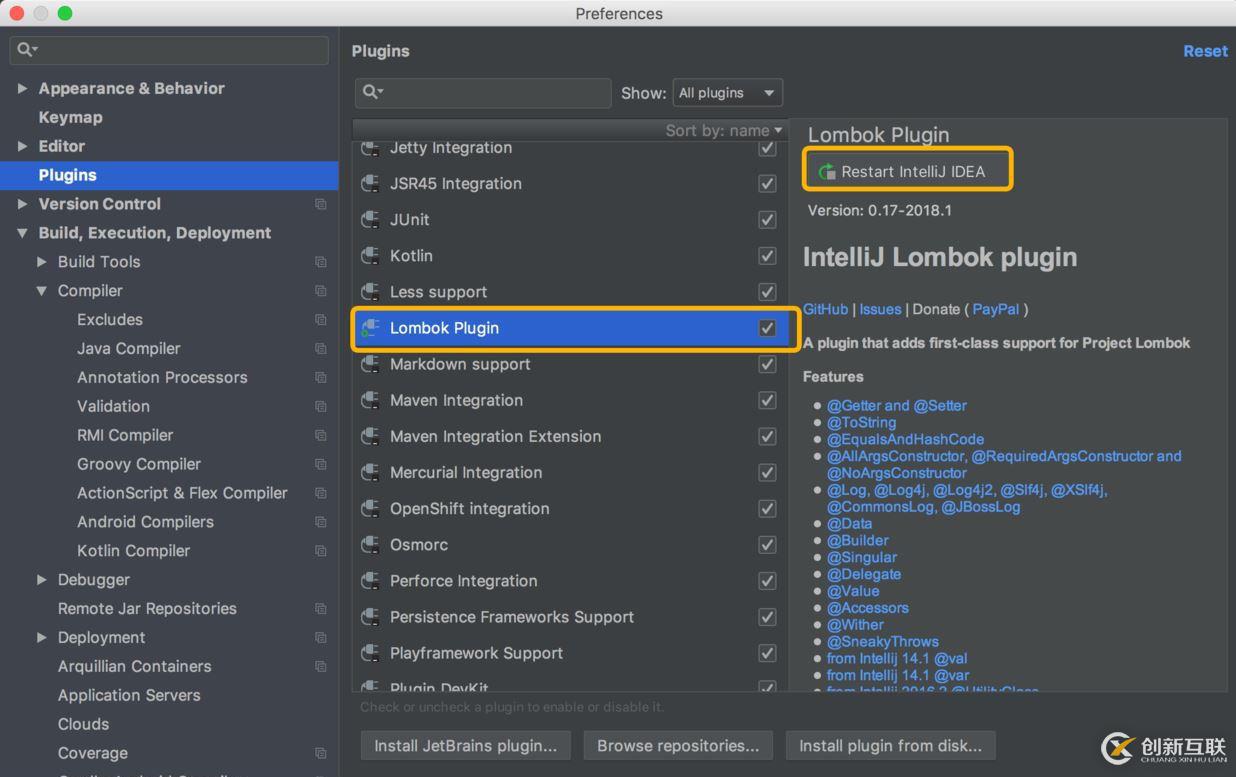Expand the Version Control section

23,204
